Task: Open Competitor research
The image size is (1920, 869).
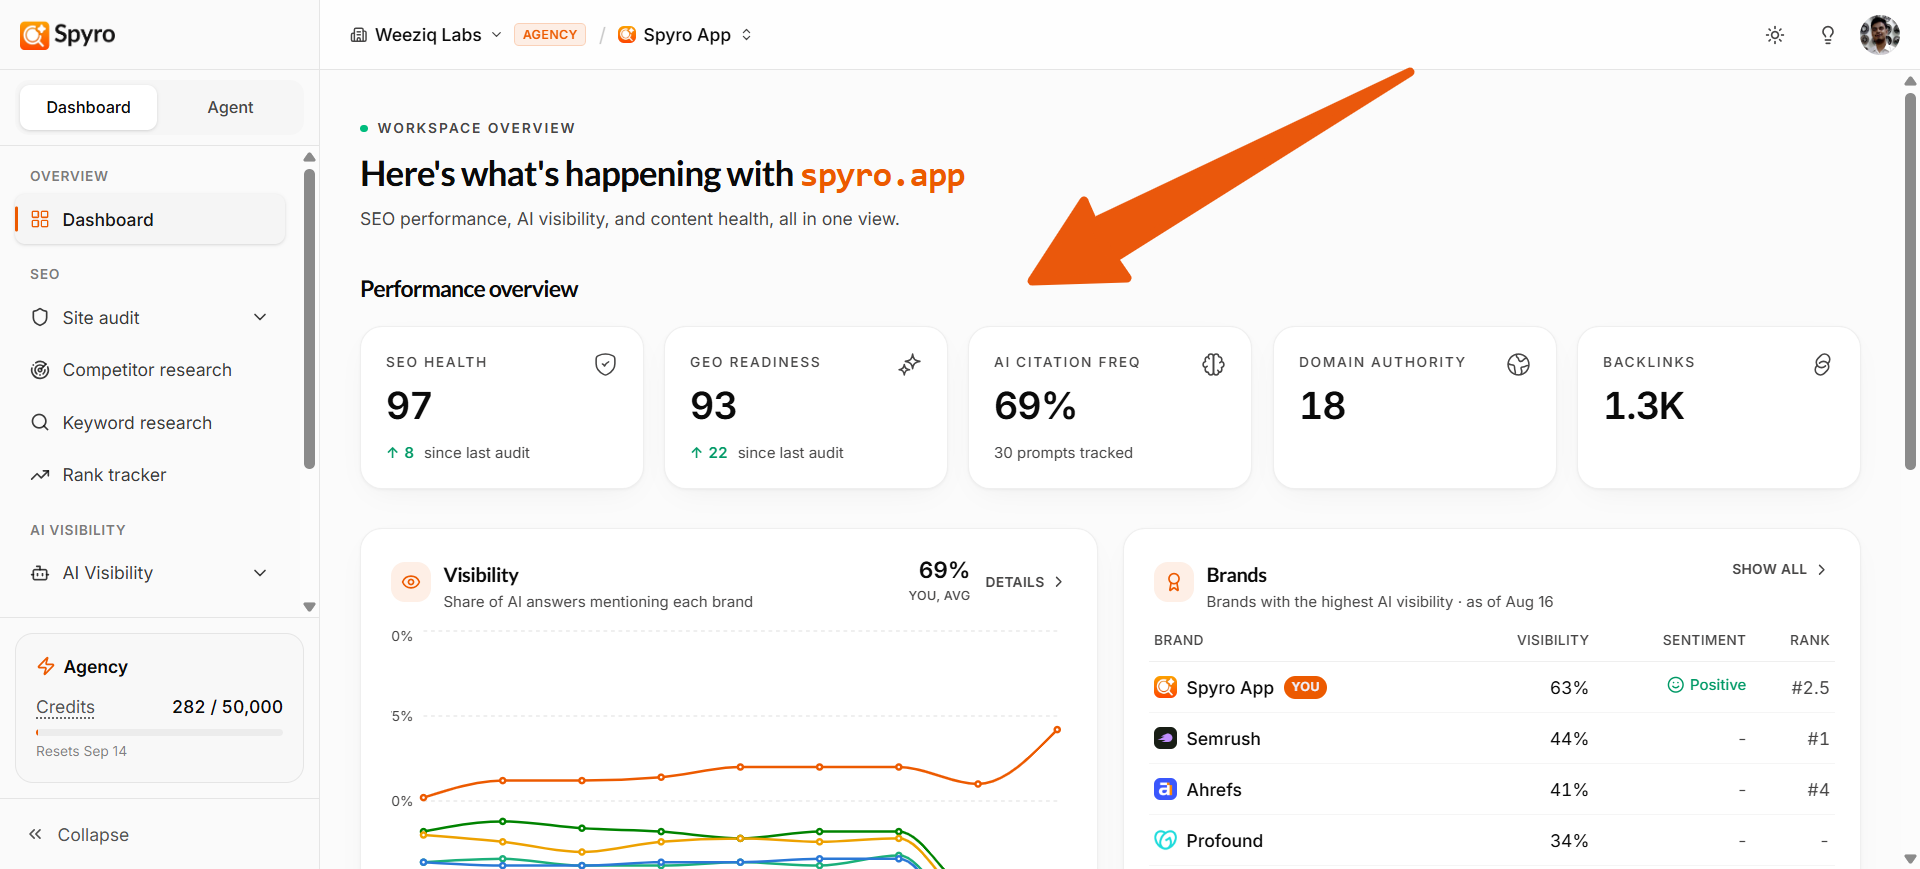Action: (150, 370)
